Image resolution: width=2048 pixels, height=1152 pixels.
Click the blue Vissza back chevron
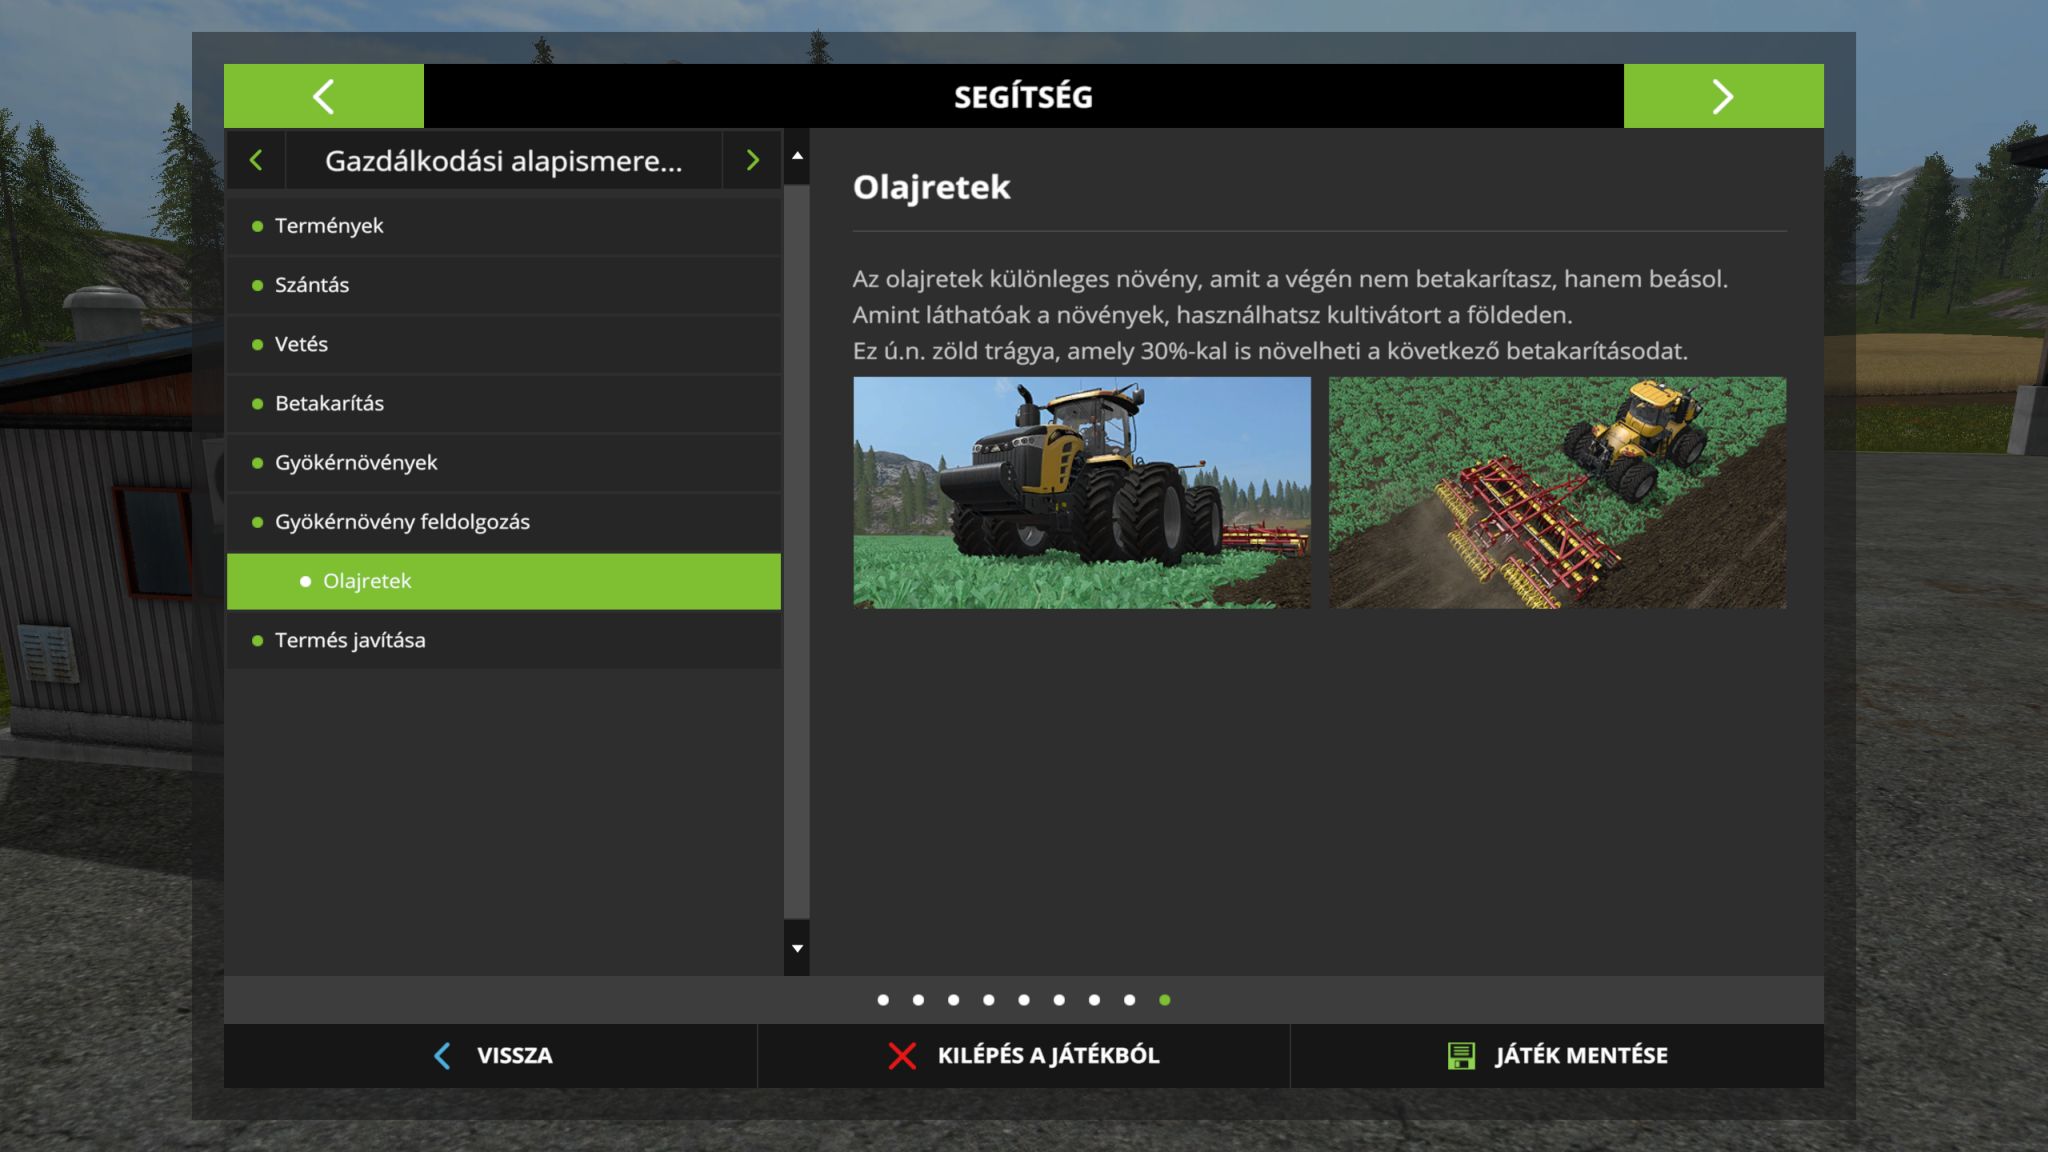(442, 1055)
